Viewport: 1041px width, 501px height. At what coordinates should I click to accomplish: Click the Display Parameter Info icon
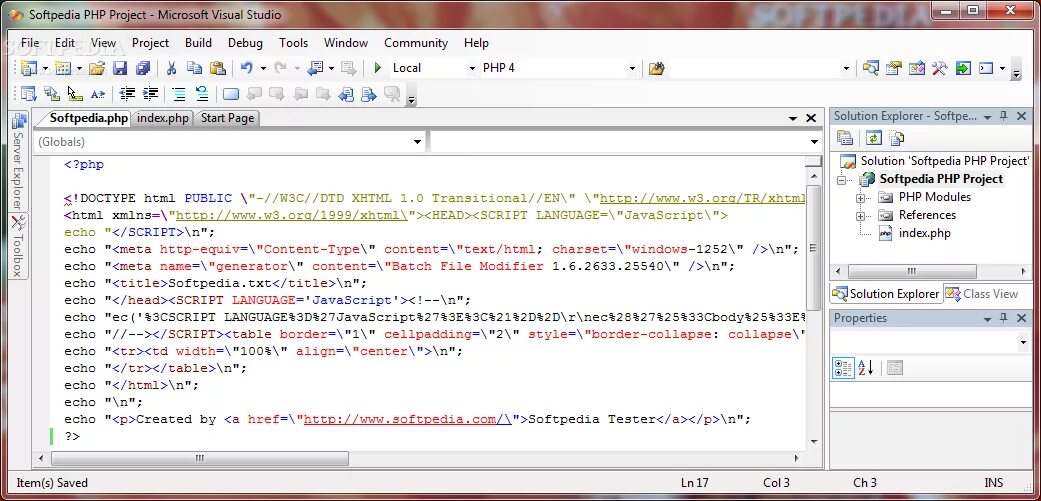52,94
